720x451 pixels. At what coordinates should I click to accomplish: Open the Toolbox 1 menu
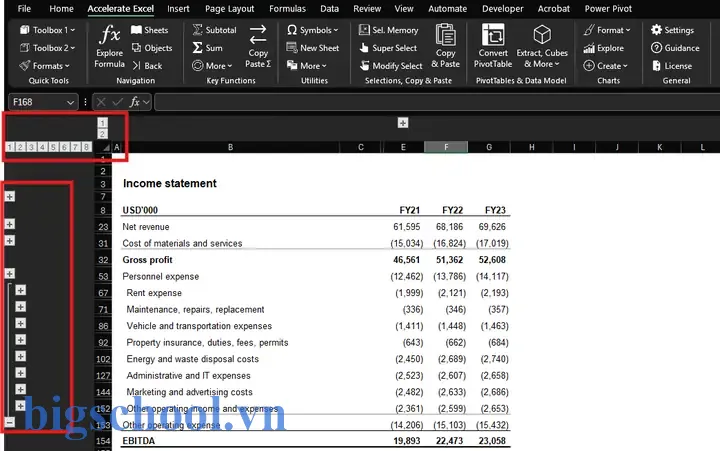pos(47,30)
